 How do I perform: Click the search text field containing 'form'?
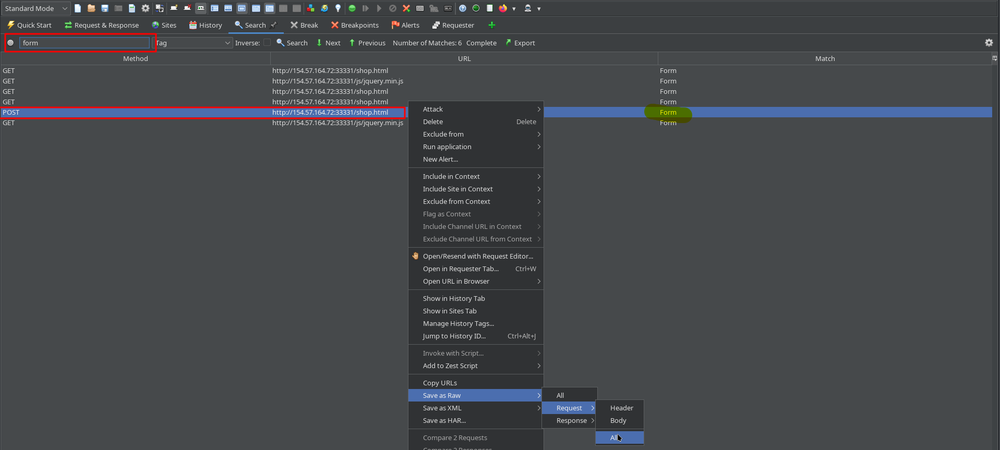point(84,43)
